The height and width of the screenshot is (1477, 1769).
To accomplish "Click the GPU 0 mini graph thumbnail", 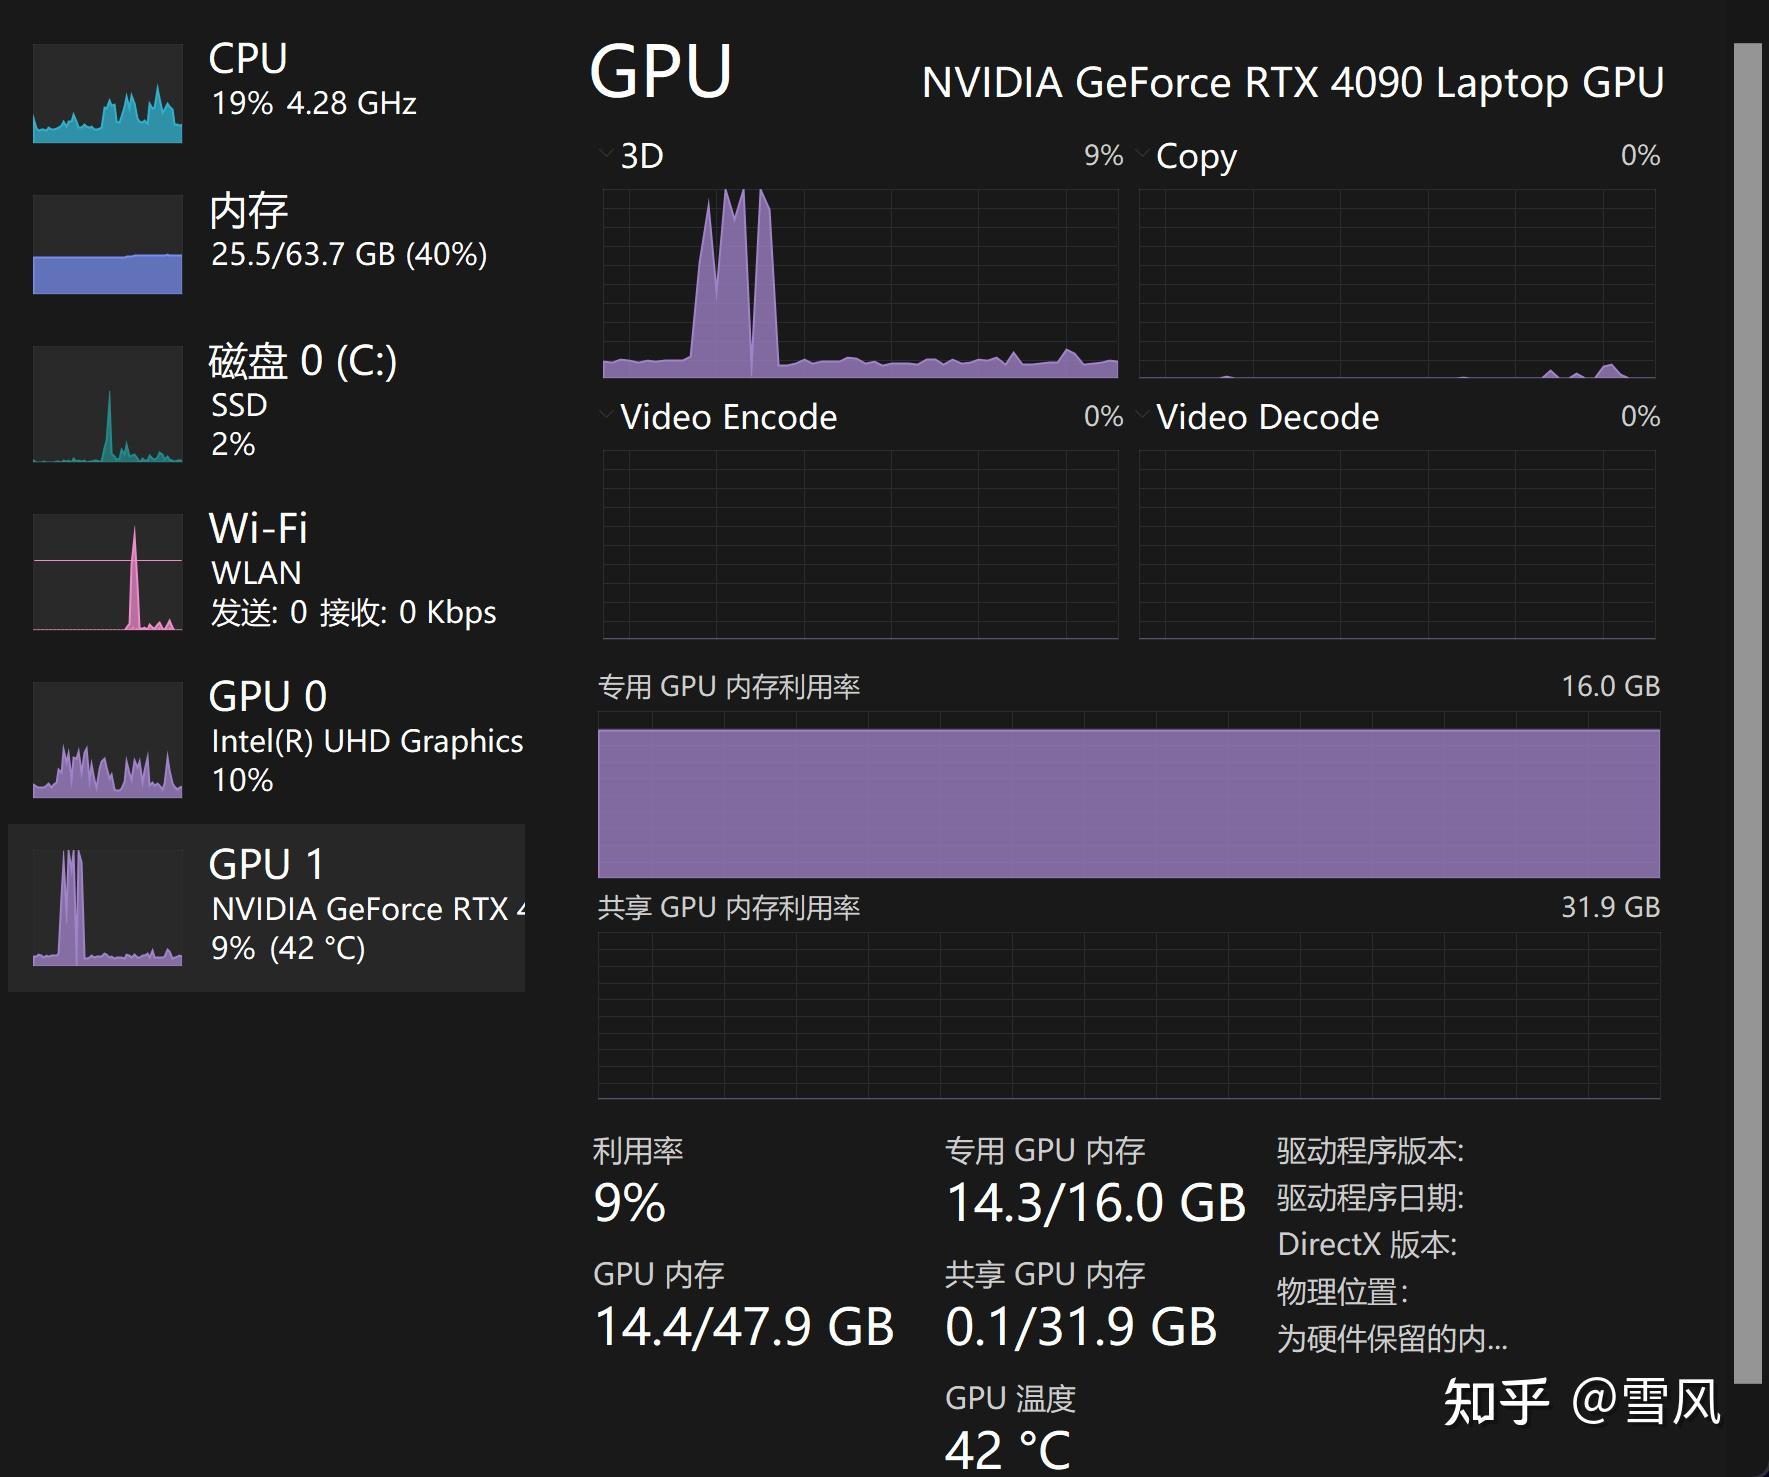I will tap(107, 740).
